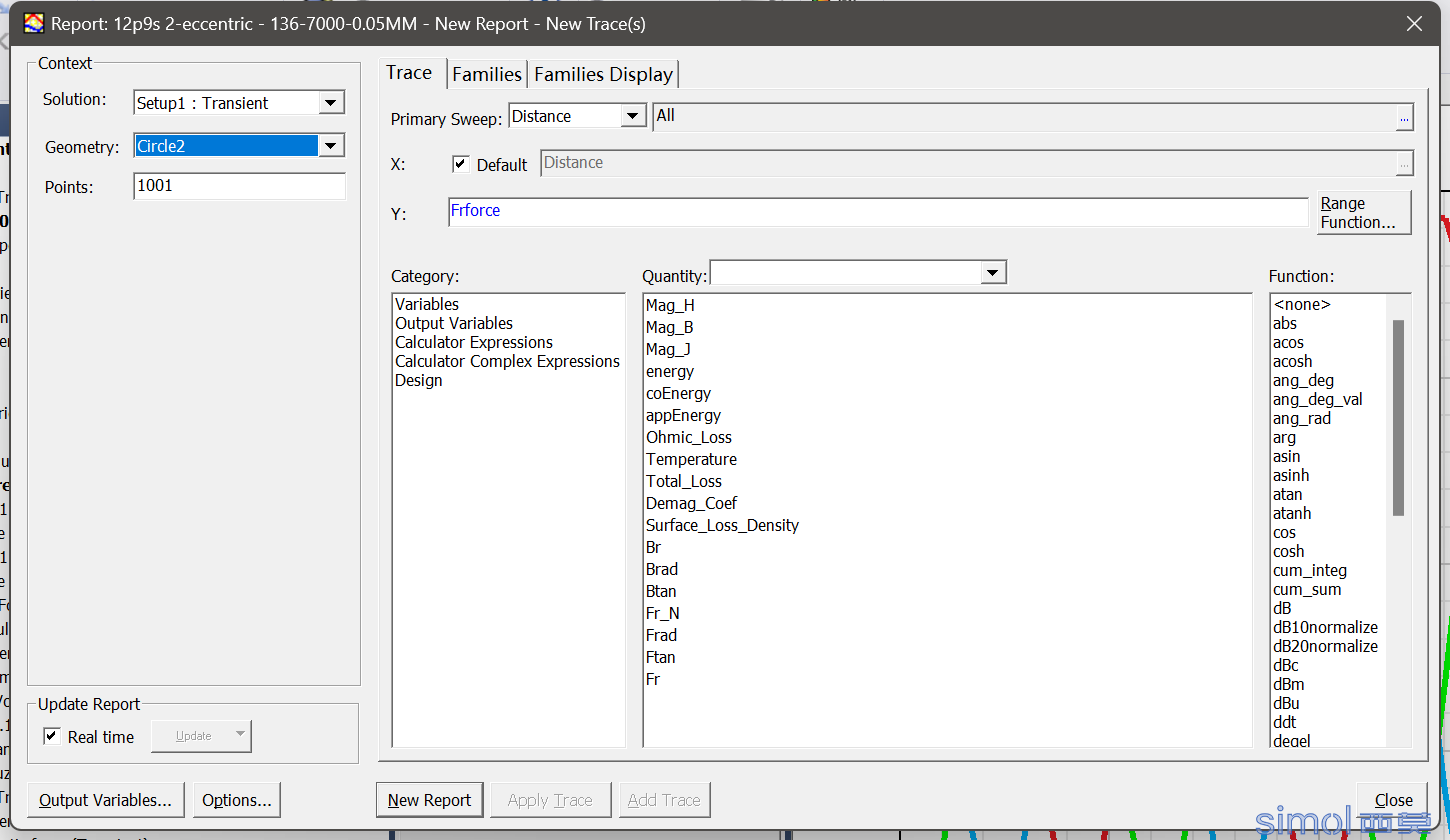The width and height of the screenshot is (1450, 840).
Task: Select appEnergy in the quantity list
Action: (683, 415)
